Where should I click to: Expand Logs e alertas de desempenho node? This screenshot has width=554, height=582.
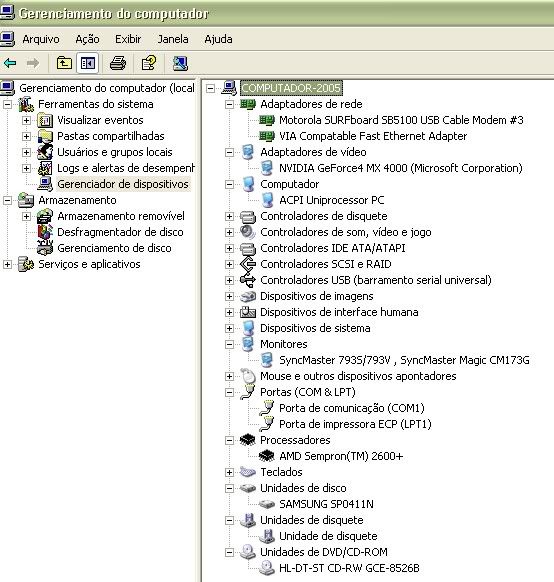[26, 168]
